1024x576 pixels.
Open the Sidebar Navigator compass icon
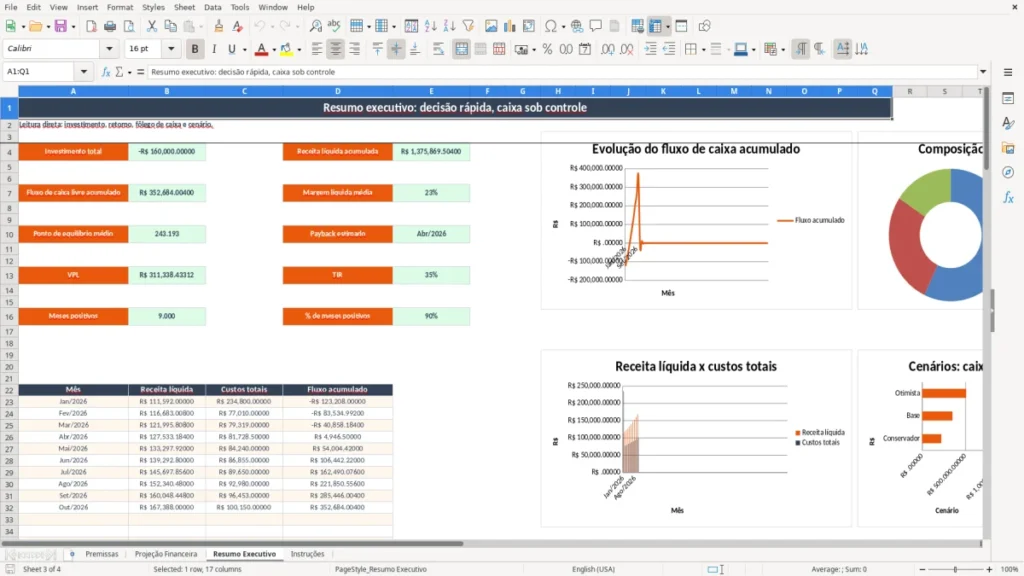coord(1008,172)
